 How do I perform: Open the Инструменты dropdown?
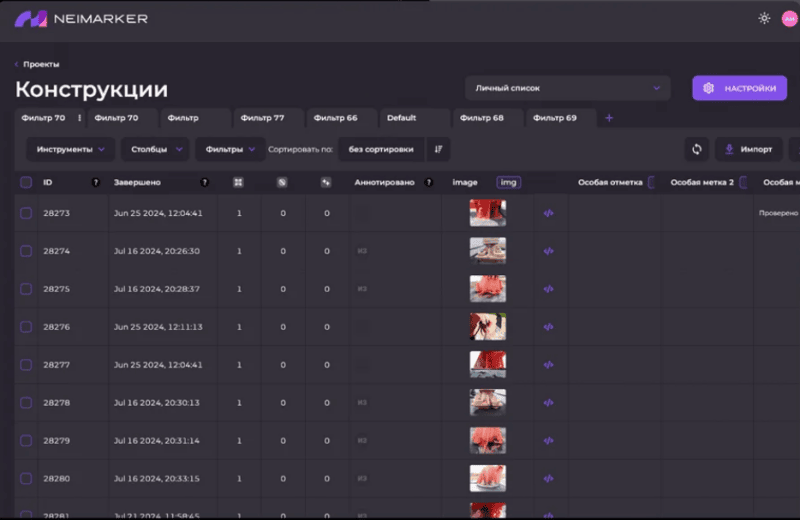pyautogui.click(x=70, y=149)
